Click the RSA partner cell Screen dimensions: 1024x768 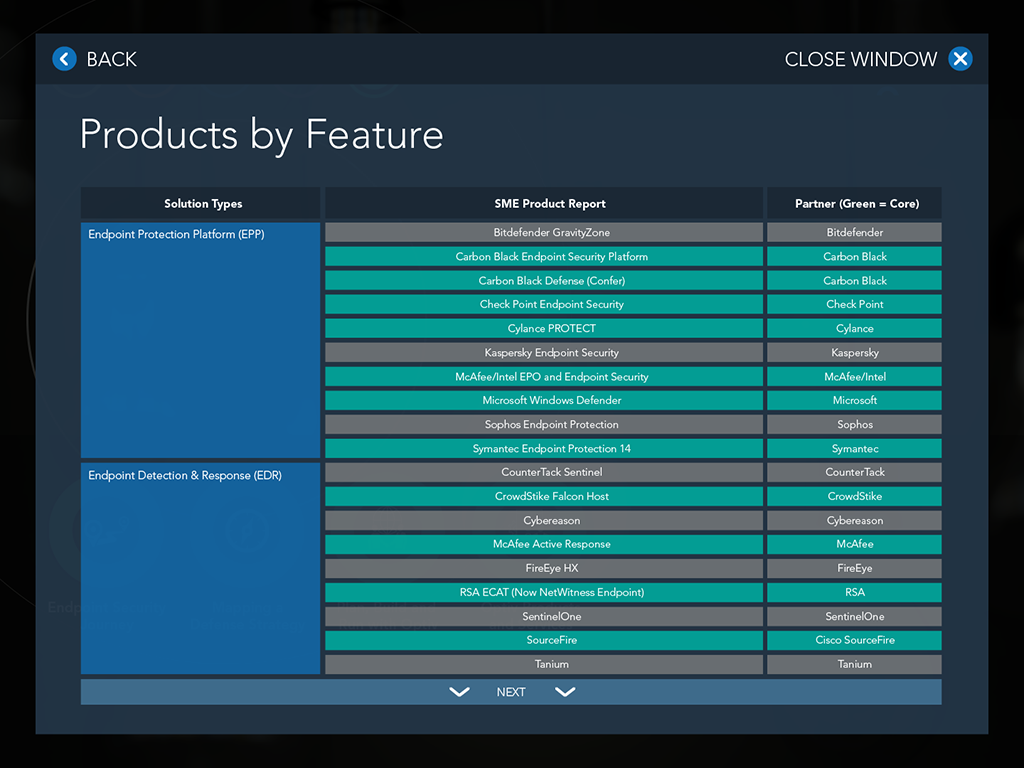[854, 592]
